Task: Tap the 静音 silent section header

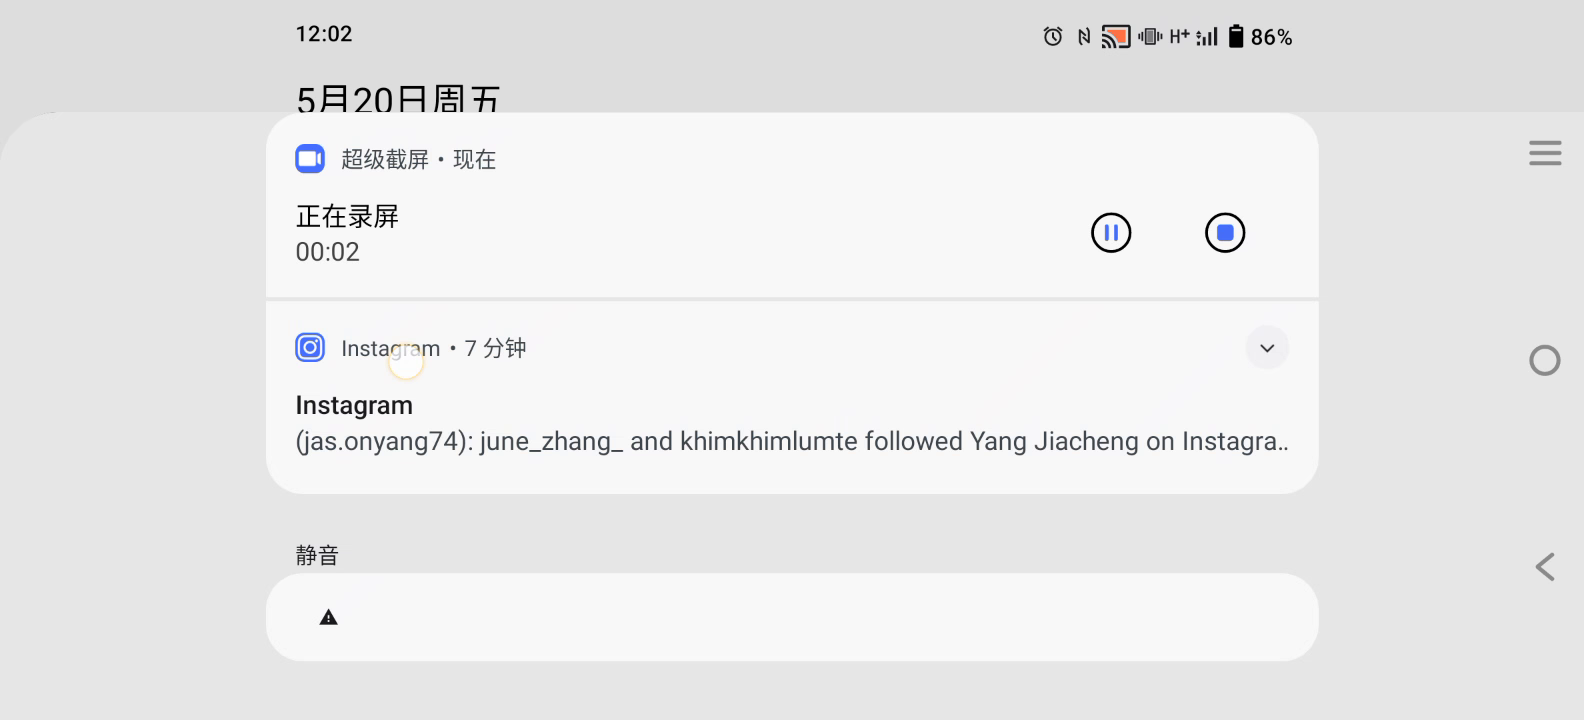Action: click(317, 555)
